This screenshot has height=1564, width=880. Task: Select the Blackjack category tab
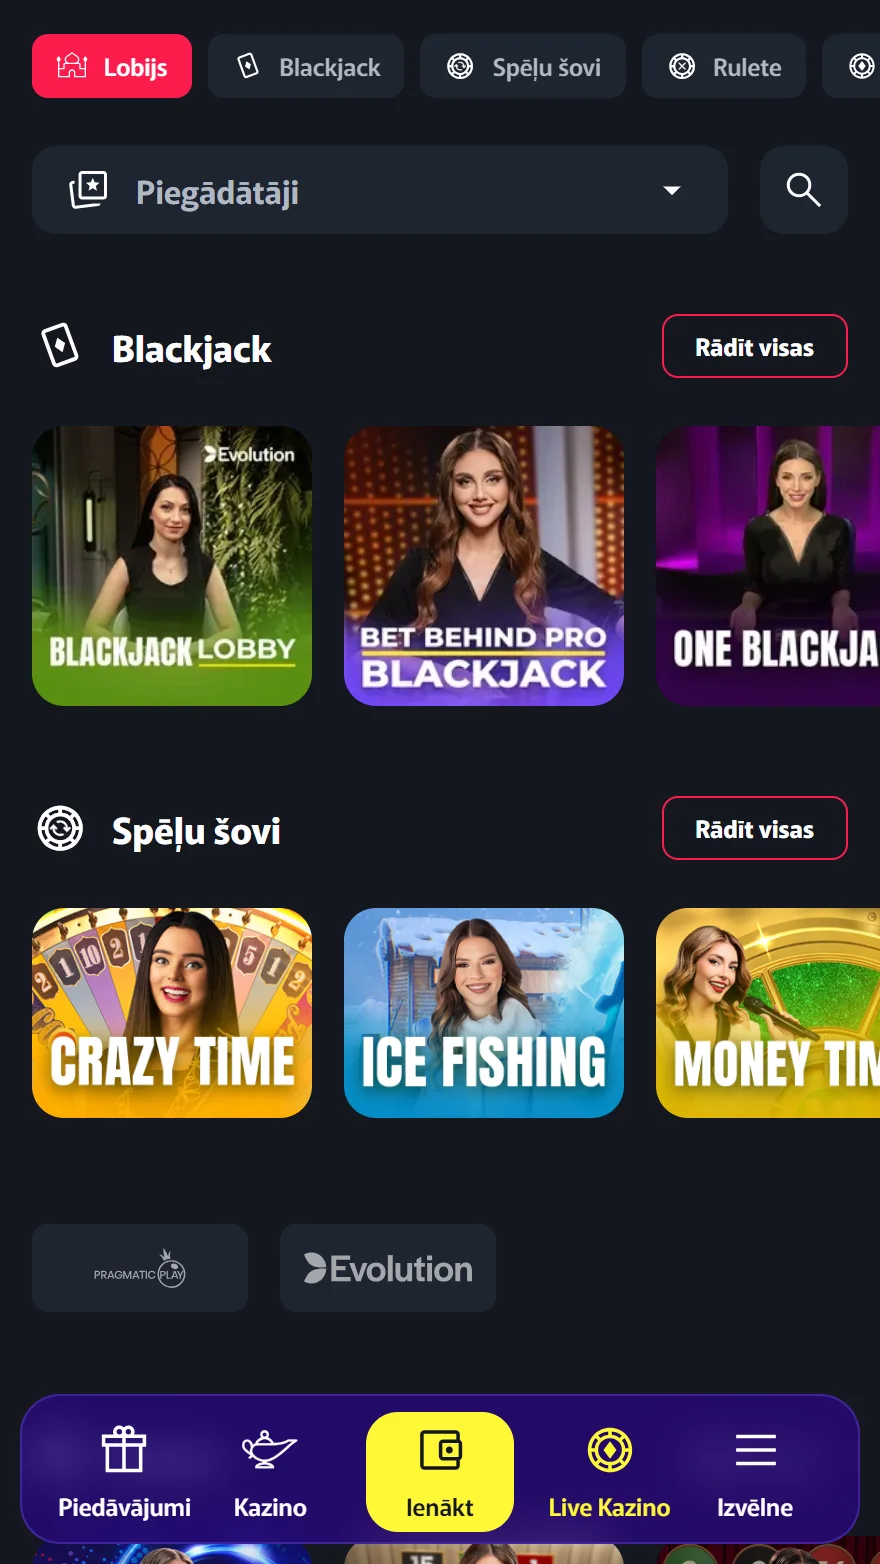click(x=306, y=66)
